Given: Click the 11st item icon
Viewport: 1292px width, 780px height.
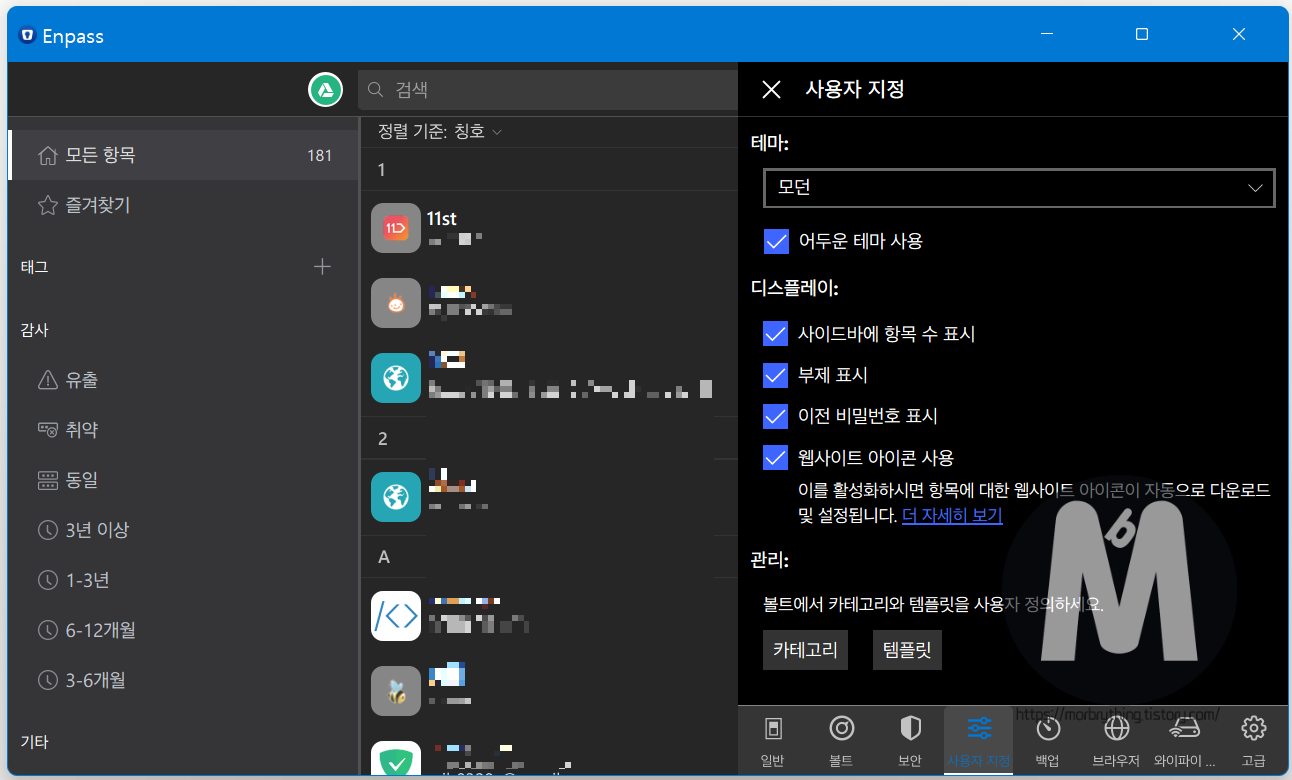Looking at the screenshot, I should pyautogui.click(x=396, y=228).
